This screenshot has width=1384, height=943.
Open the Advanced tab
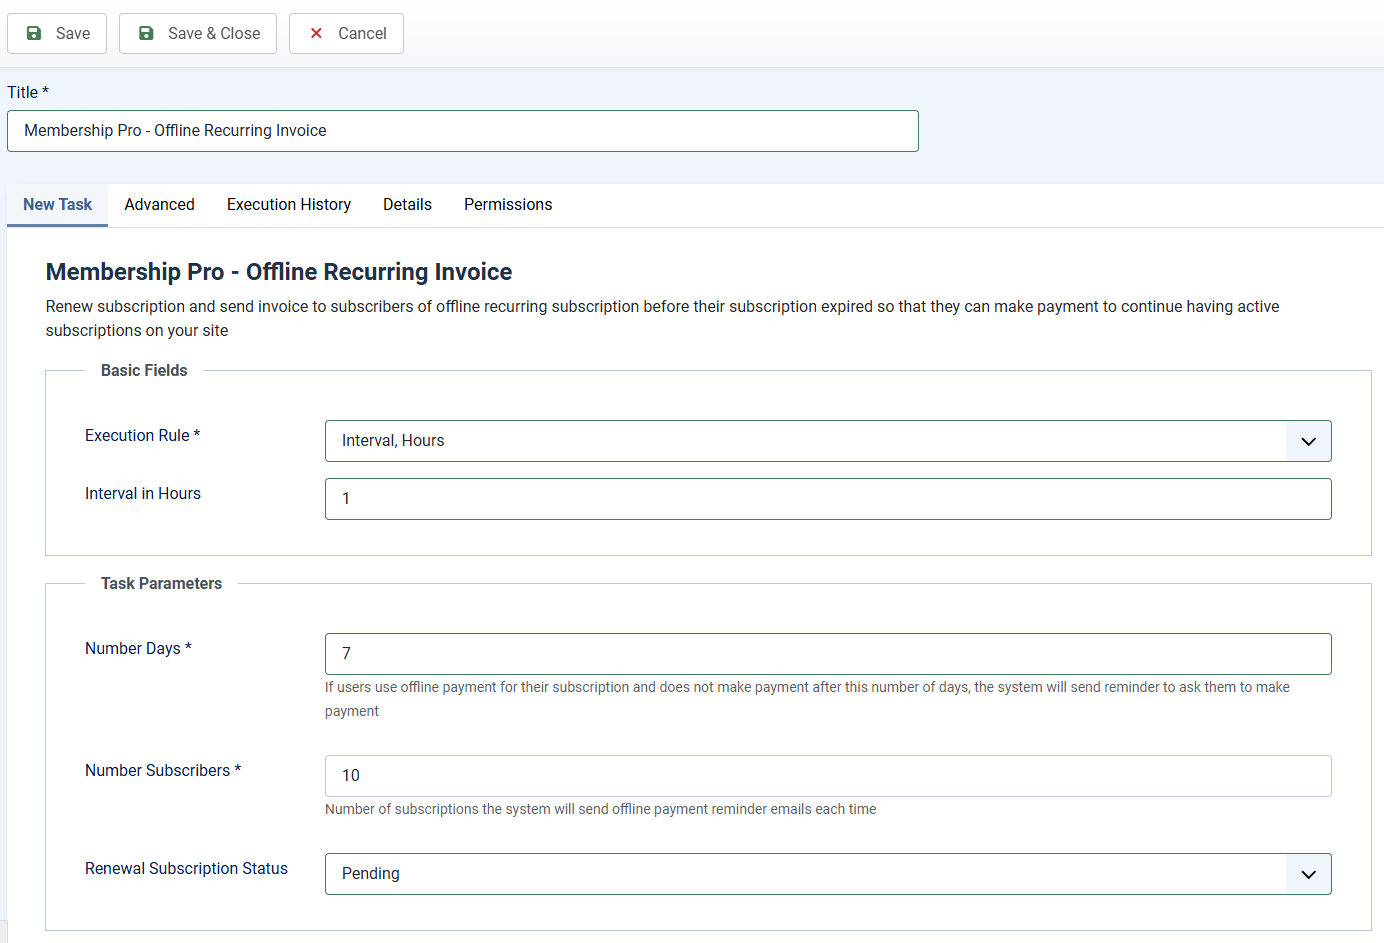(160, 204)
